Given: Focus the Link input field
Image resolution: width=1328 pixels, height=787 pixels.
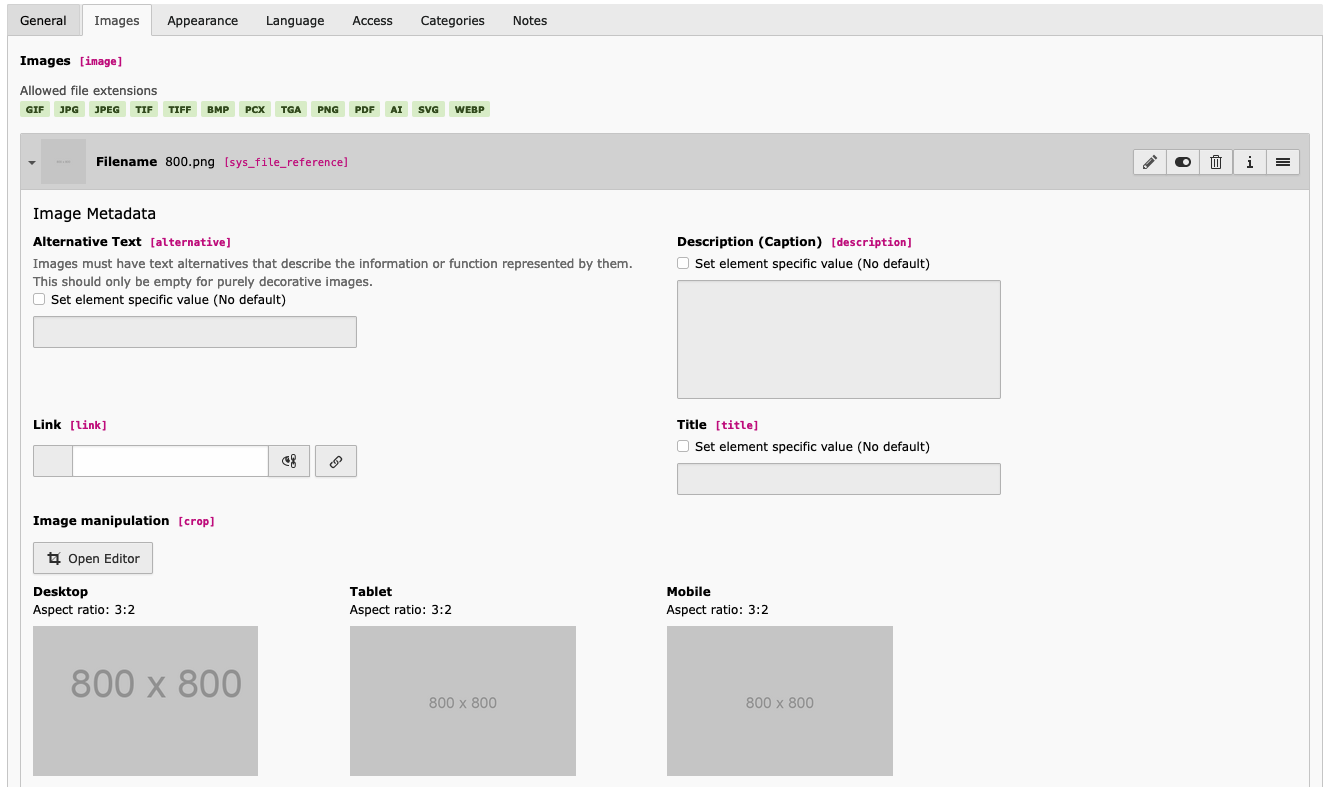Looking at the screenshot, I should tap(170, 461).
